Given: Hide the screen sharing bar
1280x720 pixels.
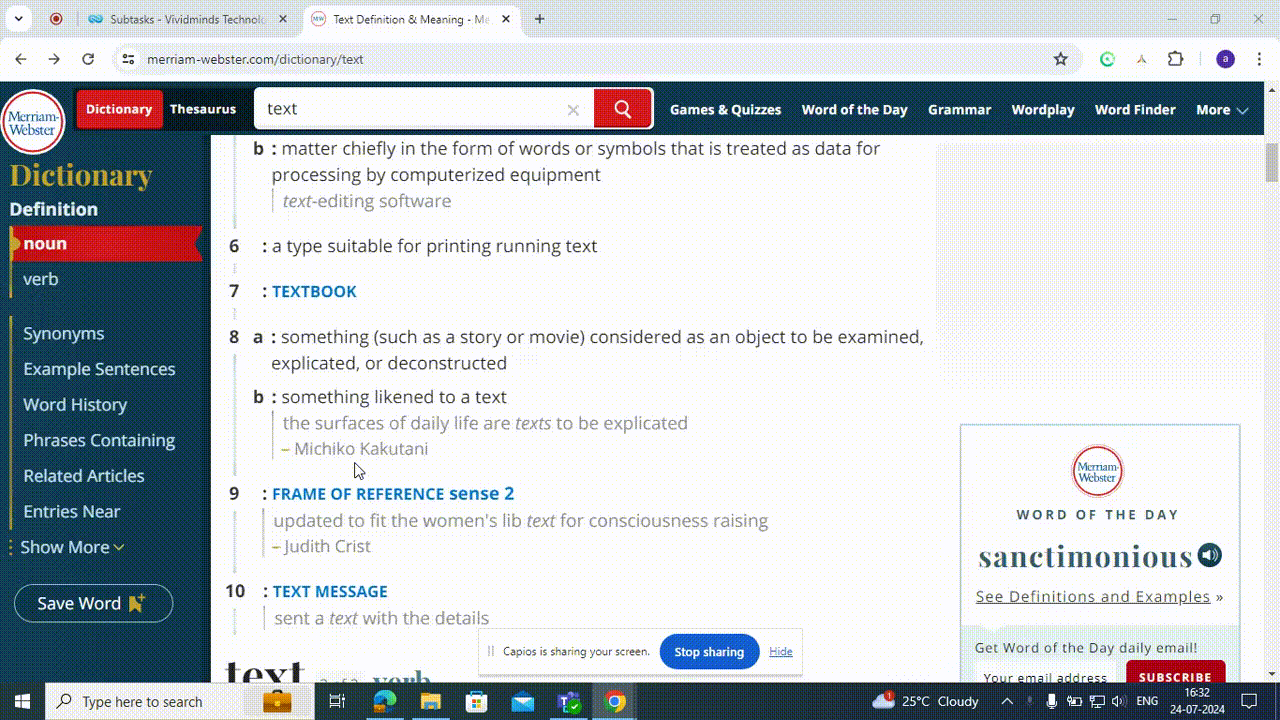Looking at the screenshot, I should coord(781,651).
